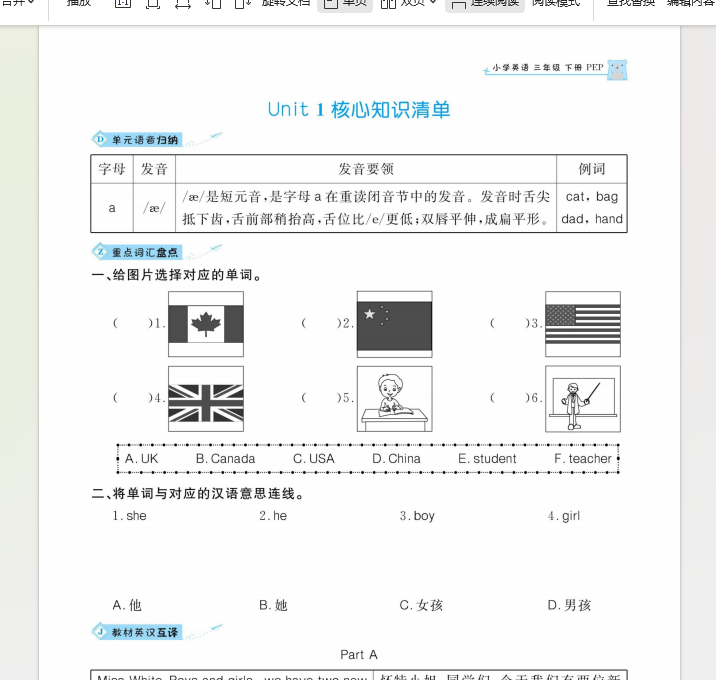Click the title 'Unit 1 核心知识清单'
The image size is (716, 680).
(x=359, y=110)
